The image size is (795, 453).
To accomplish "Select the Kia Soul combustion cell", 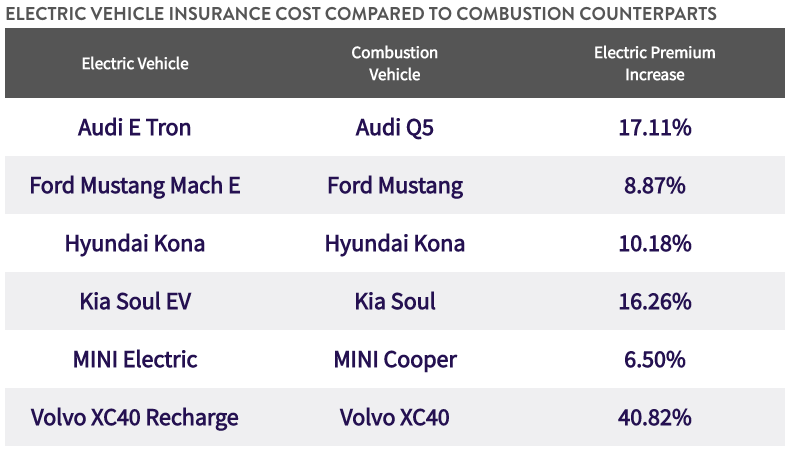I will pos(395,302).
